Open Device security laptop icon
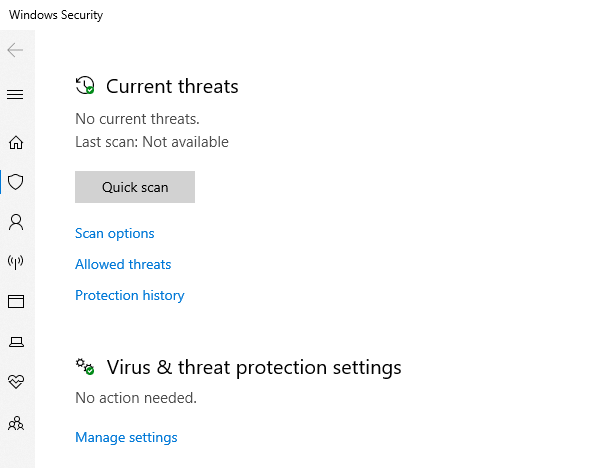Image resolution: width=599 pixels, height=468 pixels. click(x=16, y=342)
